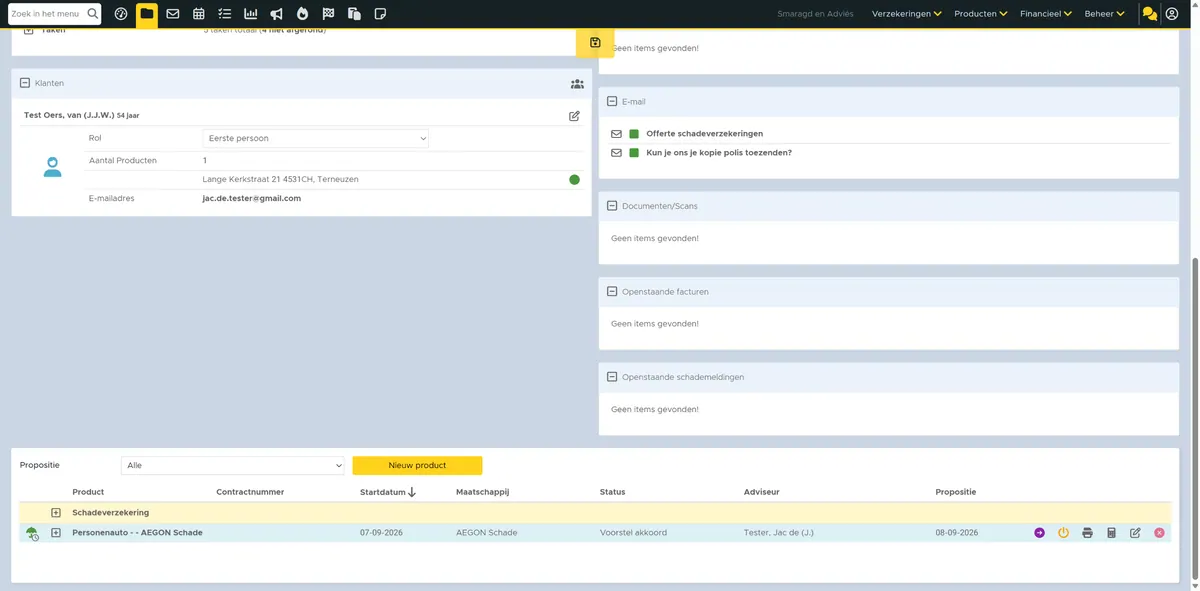Open the Propositie filter dropdown set to Alle
The width and height of the screenshot is (1200, 591).
233,465
